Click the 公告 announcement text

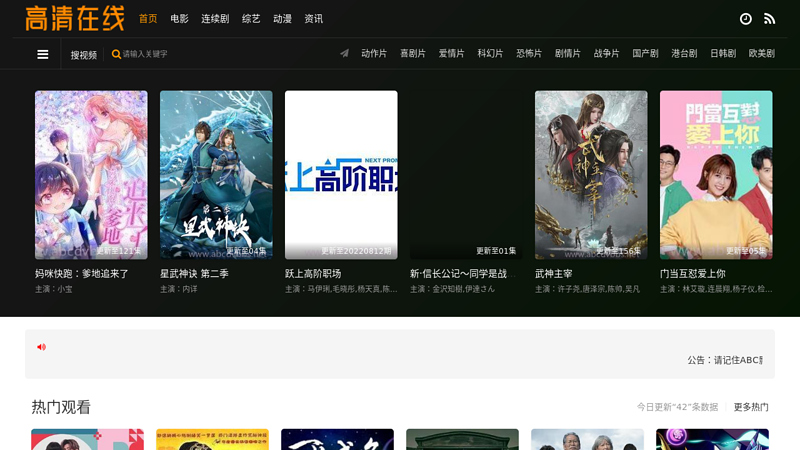coord(725,360)
